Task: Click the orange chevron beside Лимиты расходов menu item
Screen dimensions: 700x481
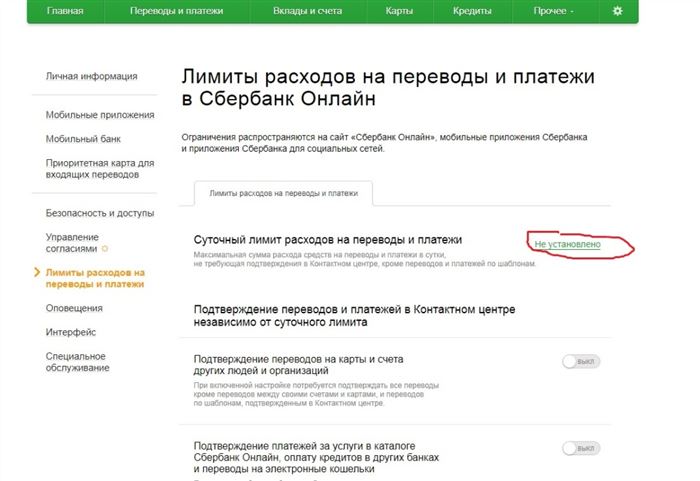Action: (37, 272)
